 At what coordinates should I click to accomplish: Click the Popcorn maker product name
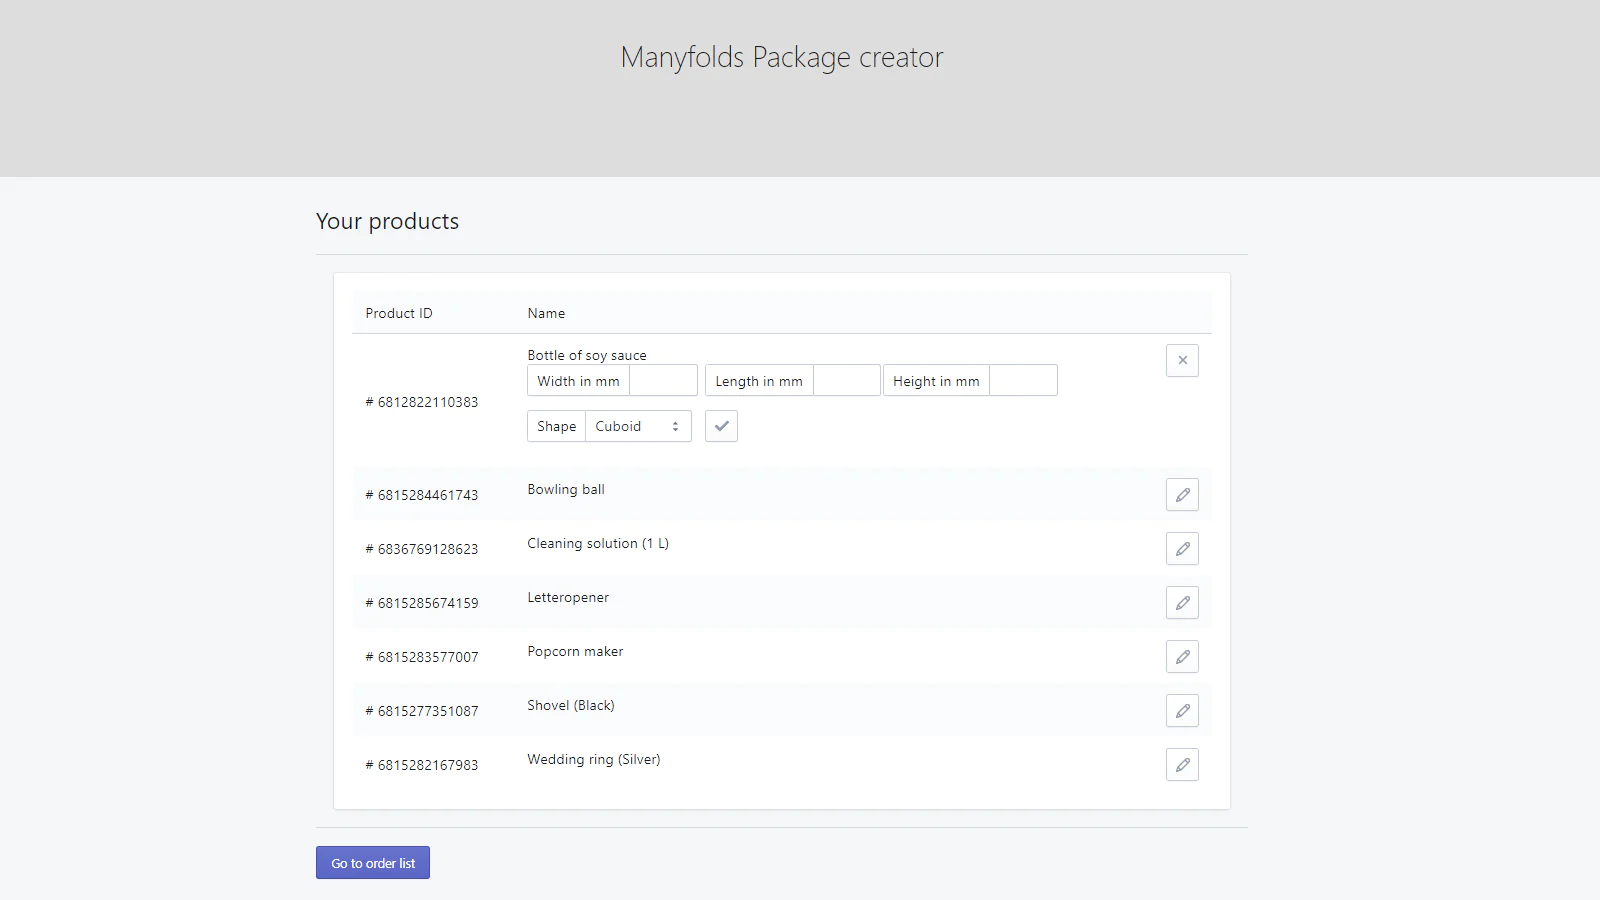(575, 651)
